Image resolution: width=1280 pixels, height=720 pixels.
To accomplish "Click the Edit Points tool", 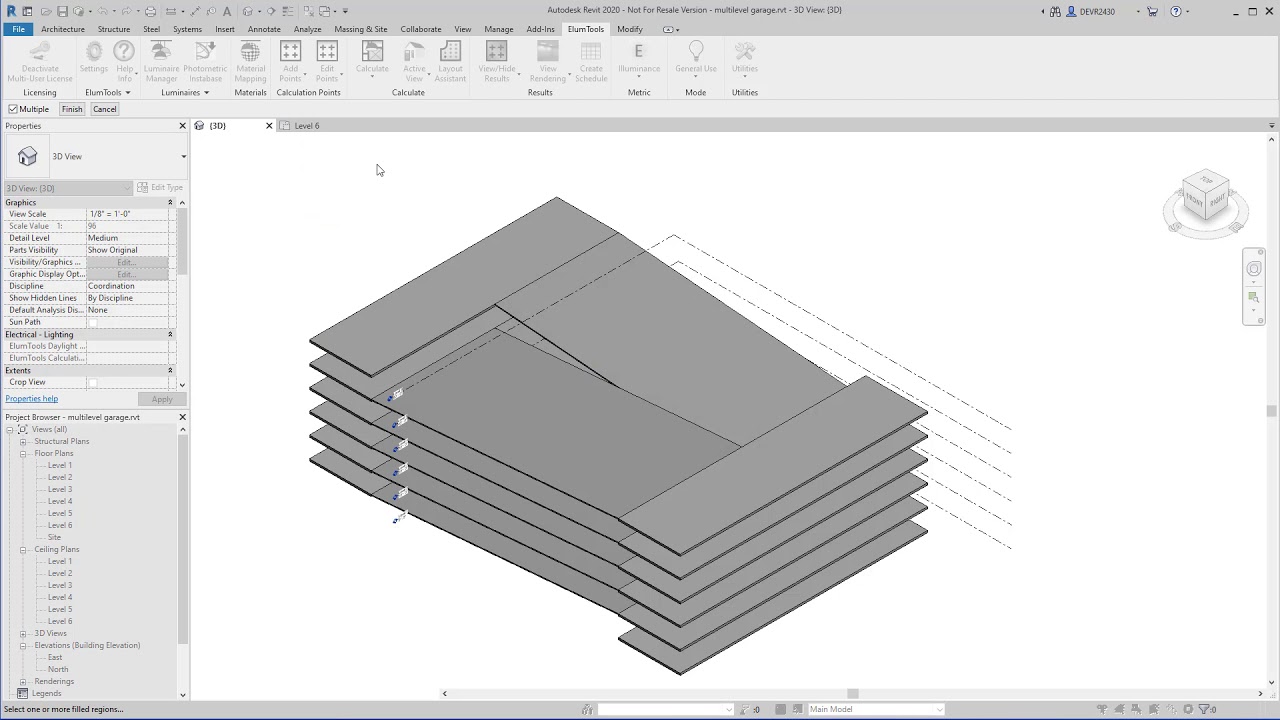I will click(x=327, y=62).
